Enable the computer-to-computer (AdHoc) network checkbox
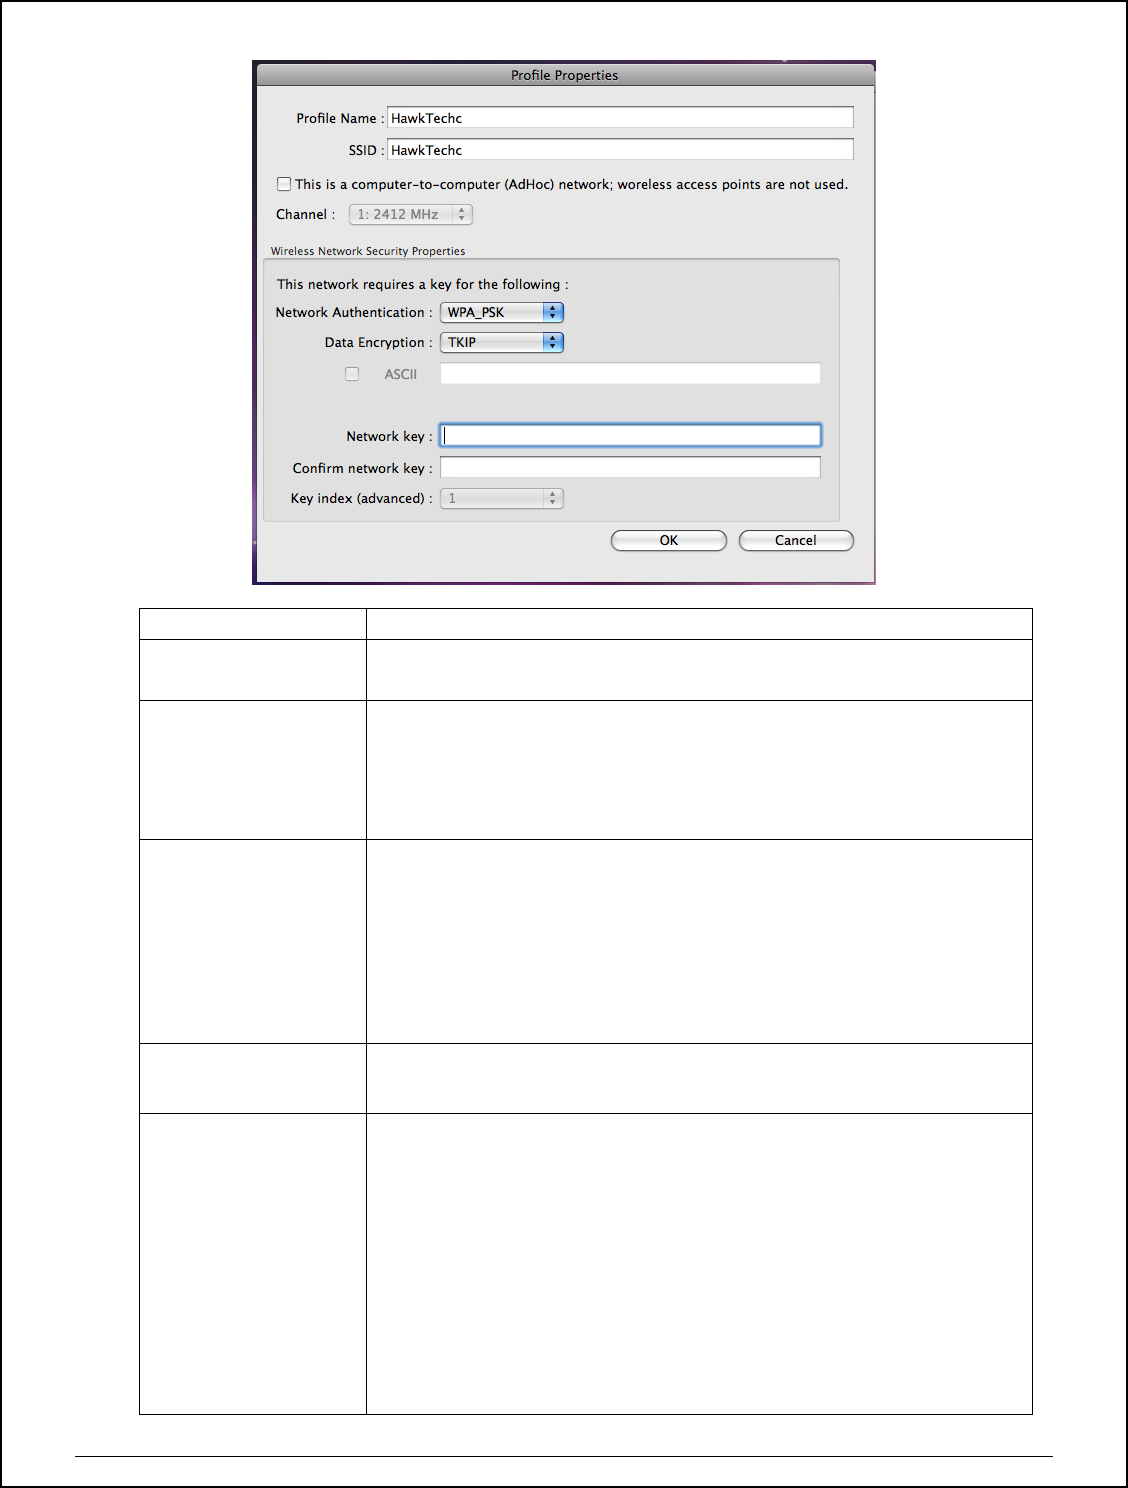 click(284, 184)
